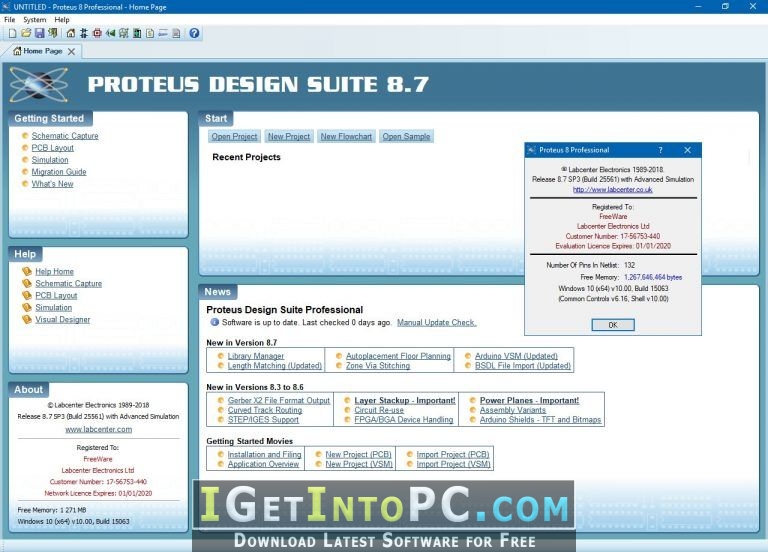Viewport: 768px width, 552px height.
Task: Open Schematic Capture from the toolbar
Action: pos(84,33)
